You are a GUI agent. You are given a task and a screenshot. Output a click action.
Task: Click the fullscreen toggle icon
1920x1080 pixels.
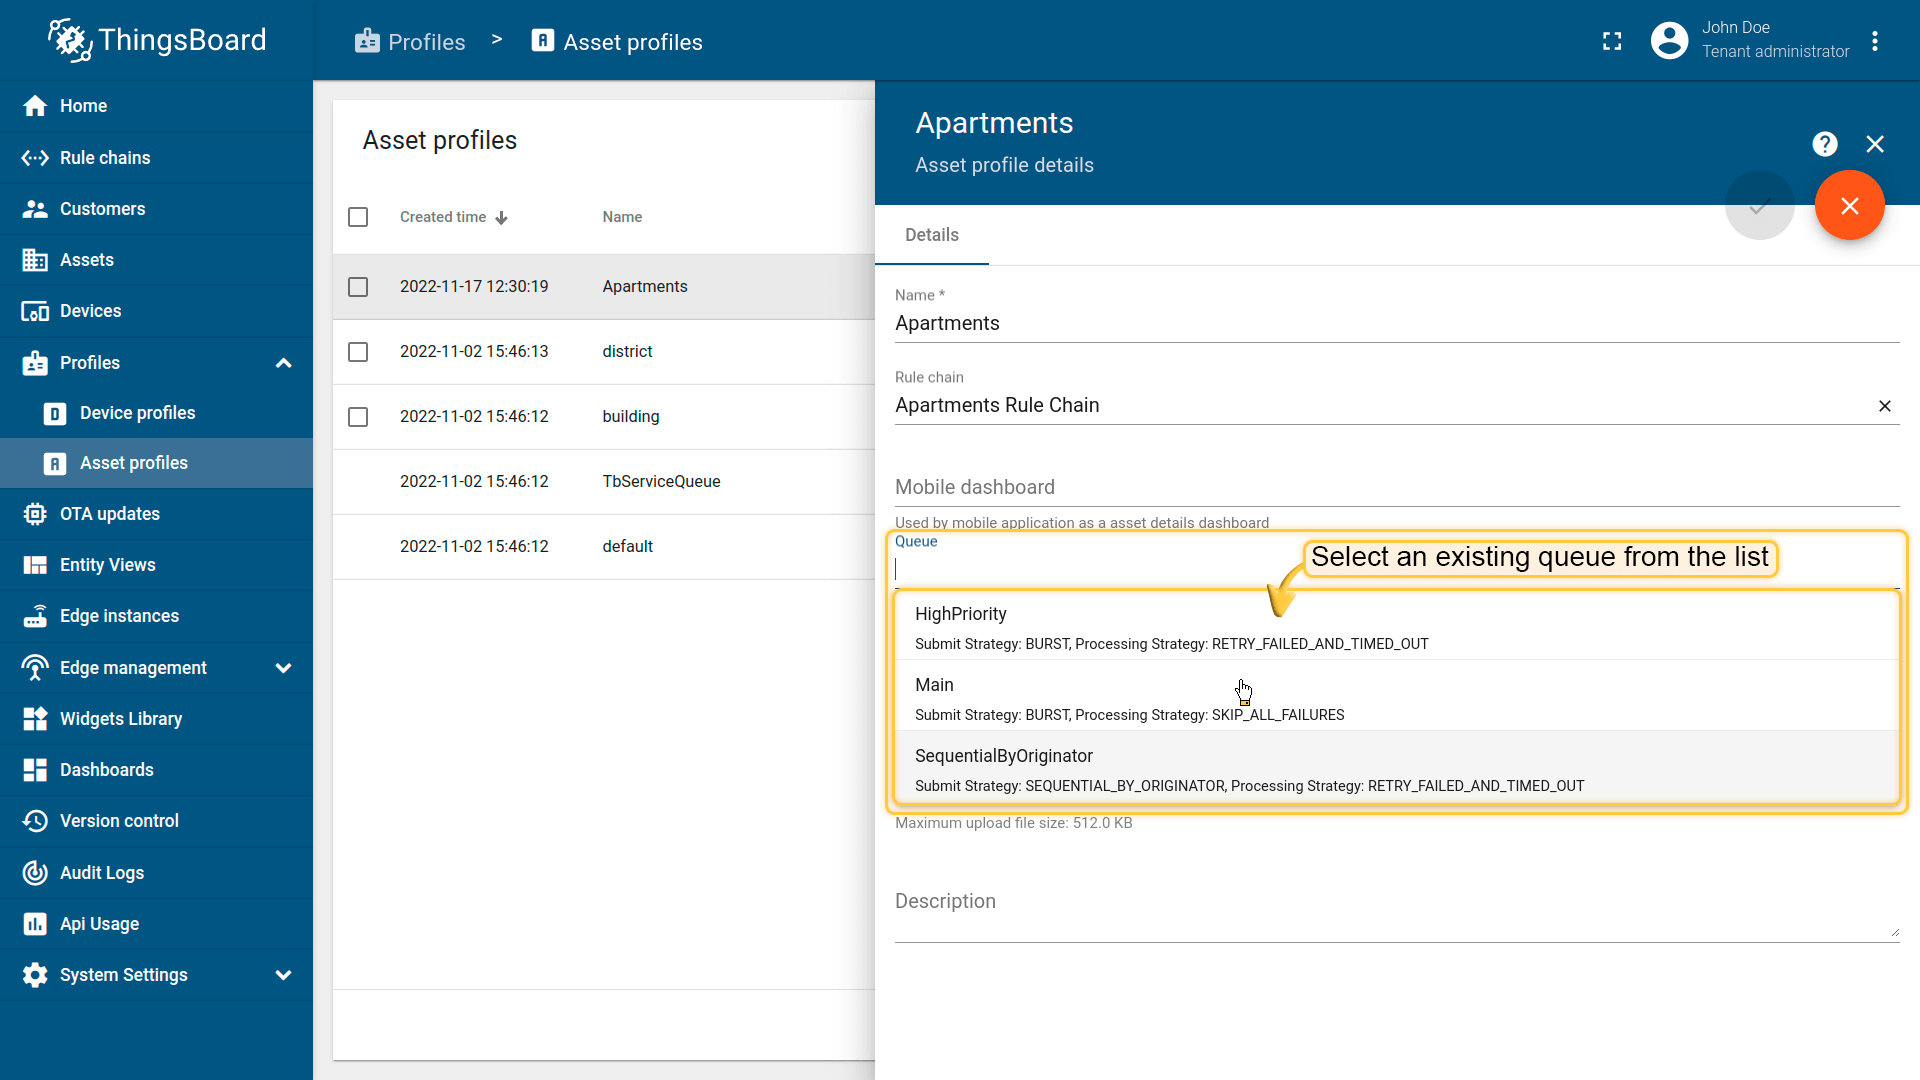tap(1611, 41)
